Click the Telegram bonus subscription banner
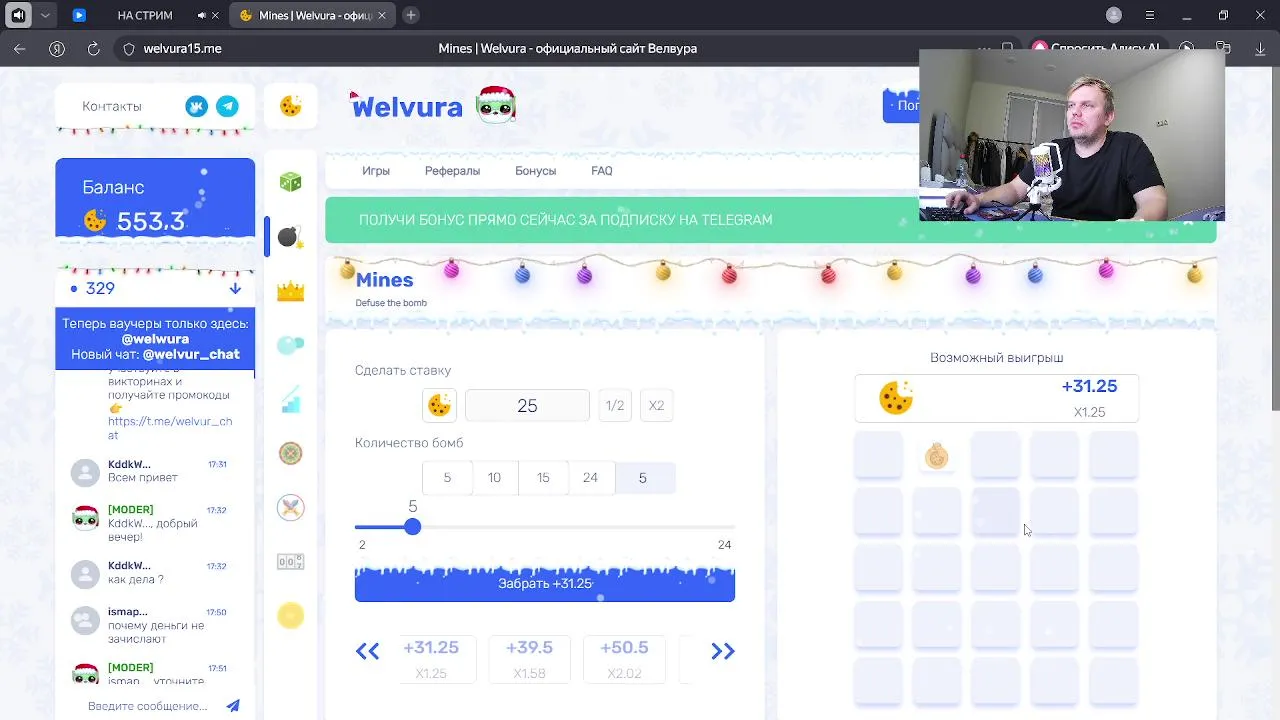1280x720 pixels. click(770, 220)
